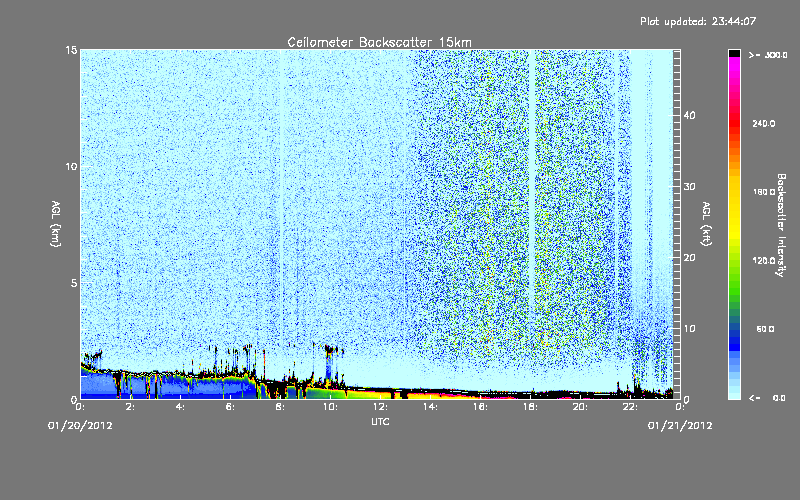
Task: Click the 20 kft tick label
Action: pos(689,258)
